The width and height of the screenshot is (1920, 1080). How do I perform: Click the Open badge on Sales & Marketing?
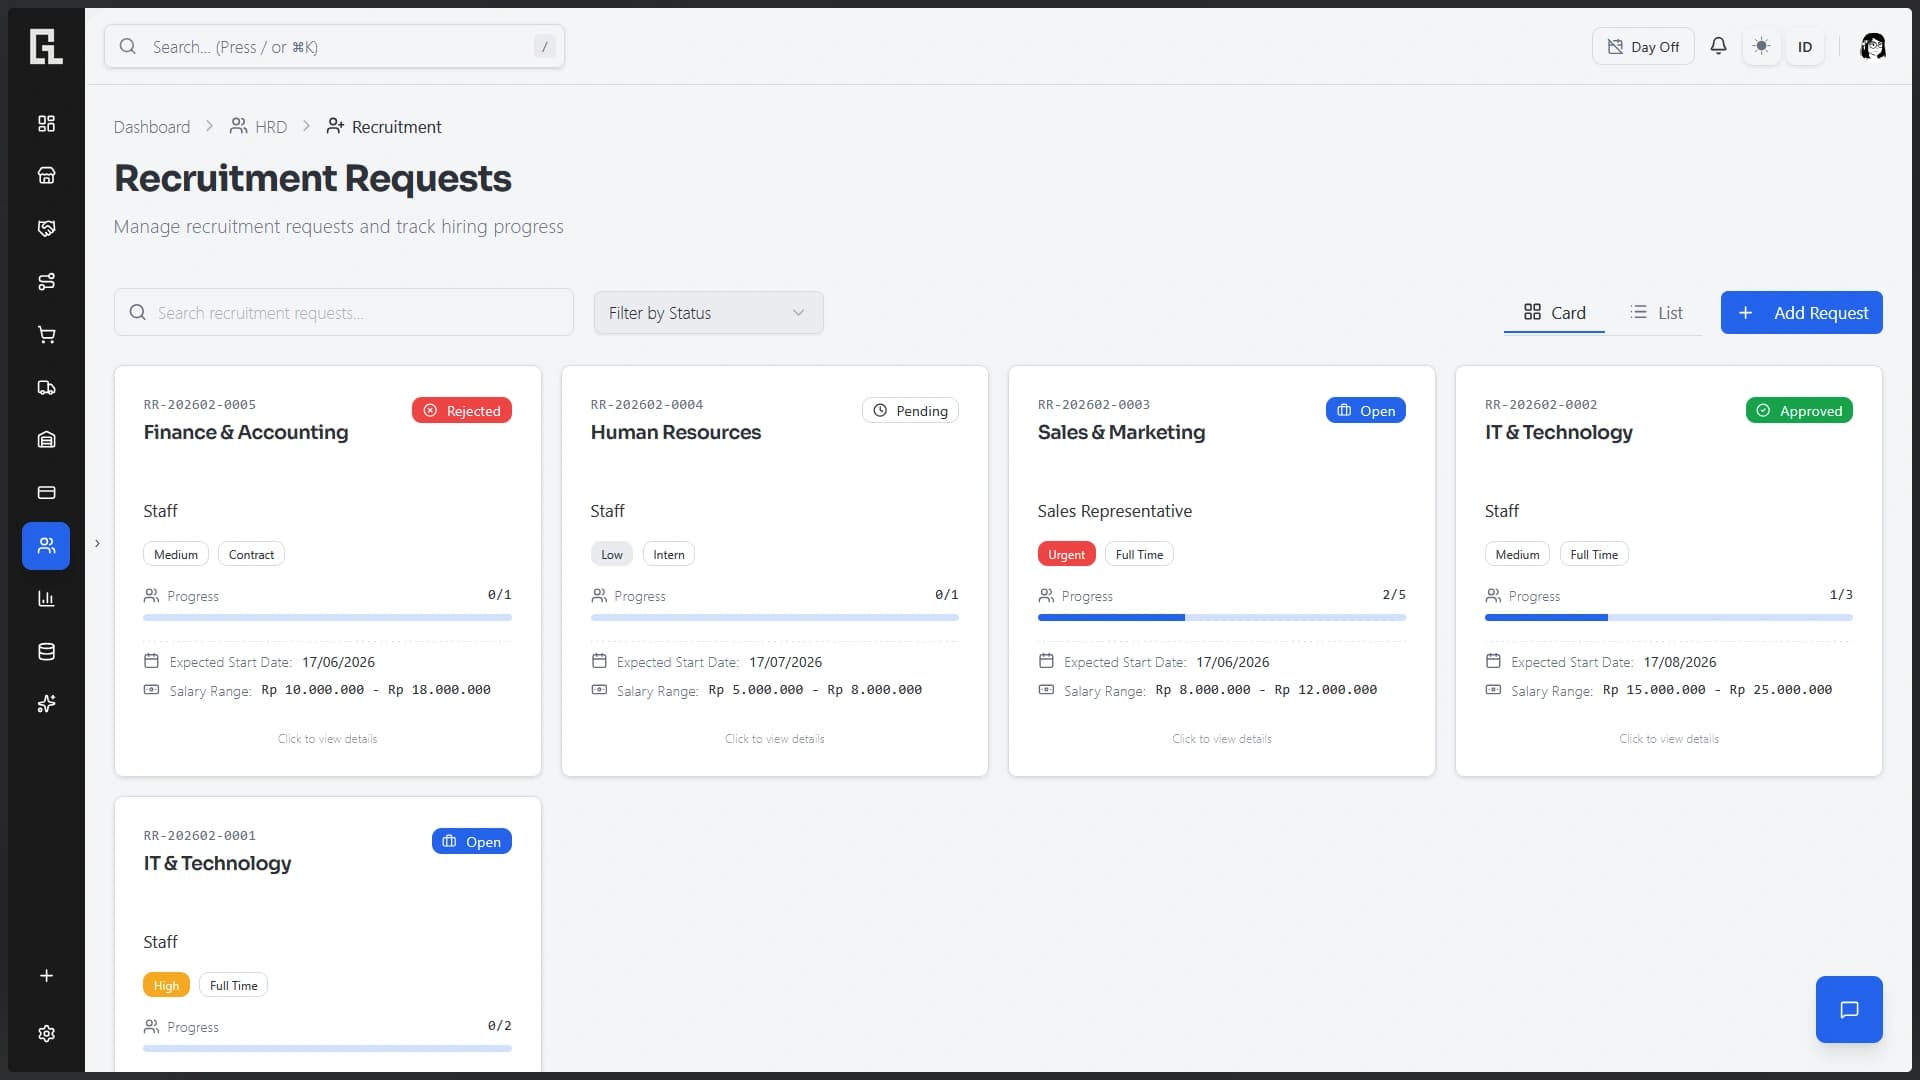coord(1366,411)
